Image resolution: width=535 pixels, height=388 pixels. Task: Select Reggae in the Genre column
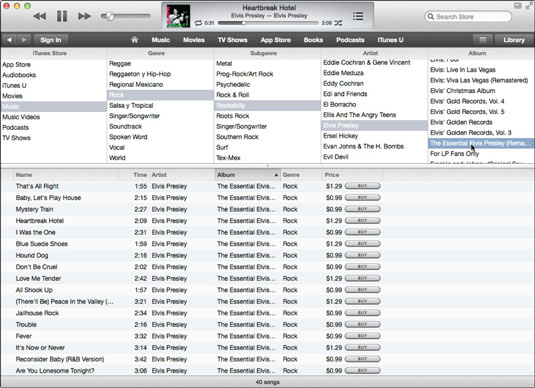tap(160, 63)
